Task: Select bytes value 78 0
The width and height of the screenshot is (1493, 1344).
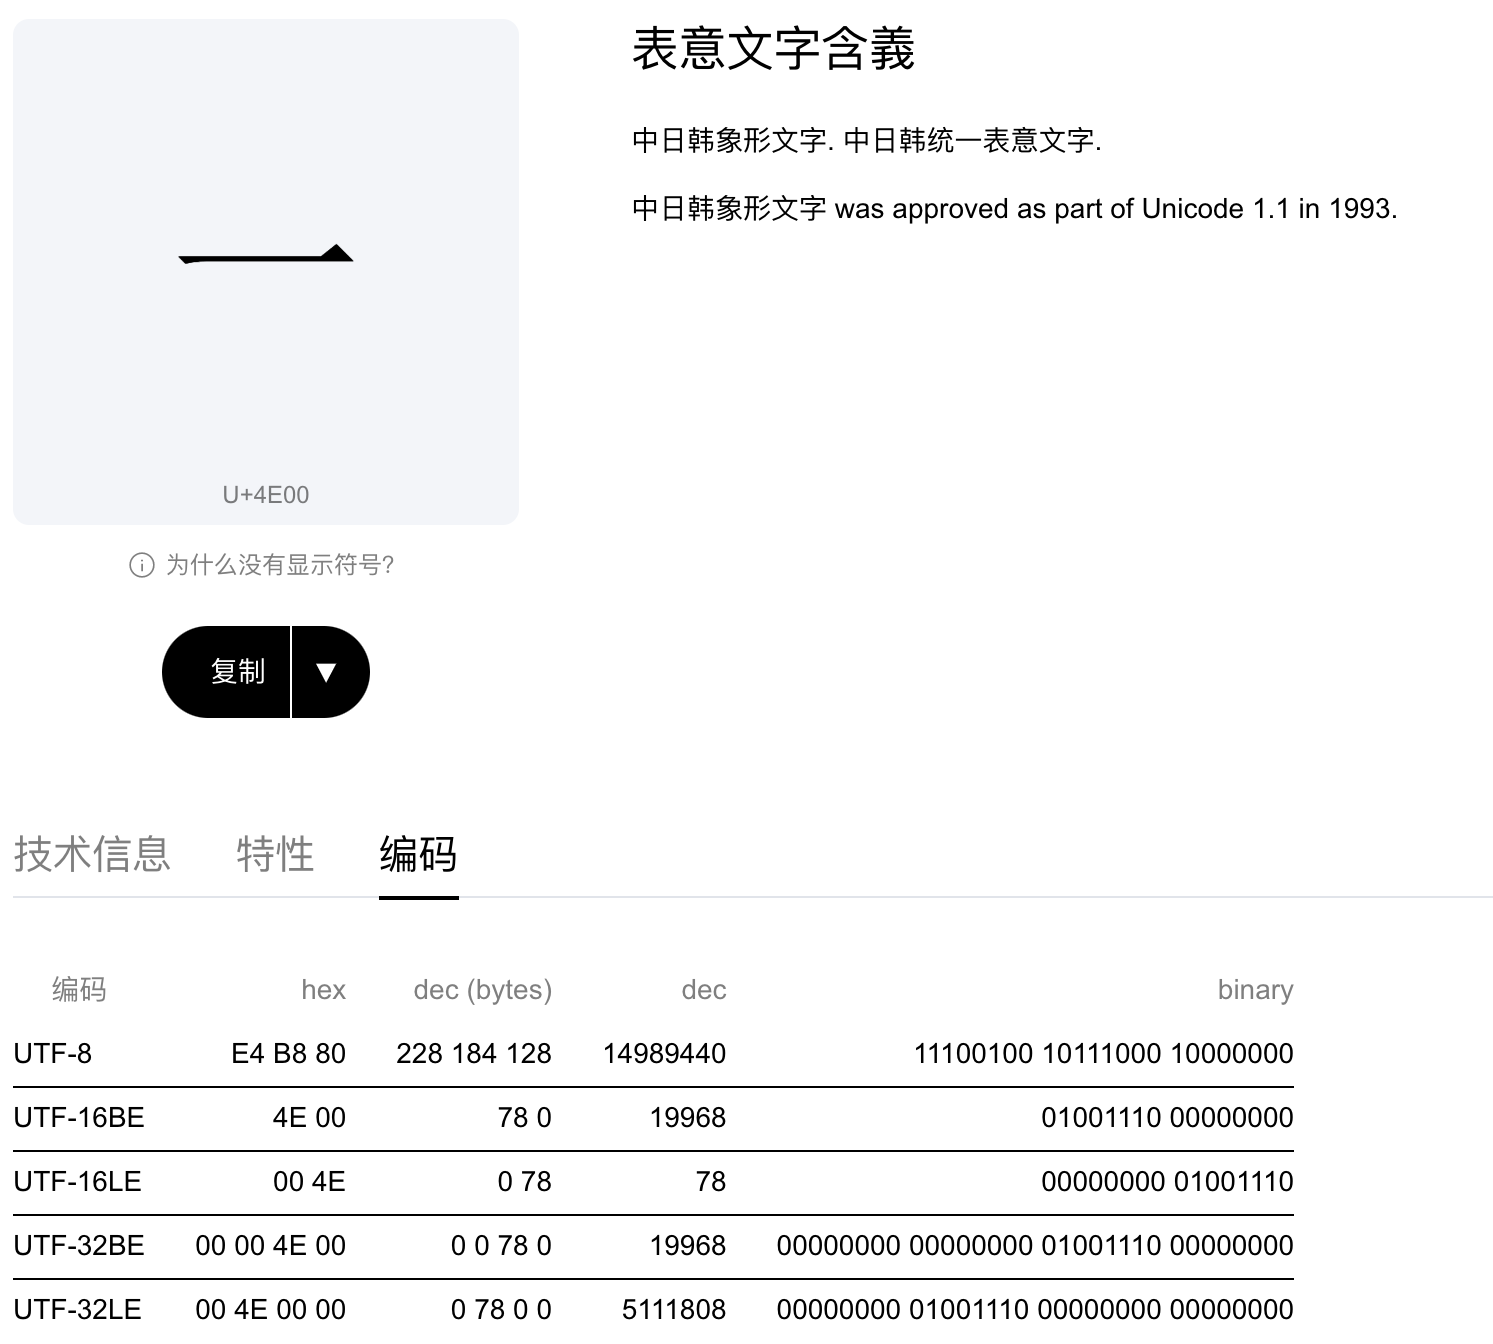Action: tap(525, 1118)
